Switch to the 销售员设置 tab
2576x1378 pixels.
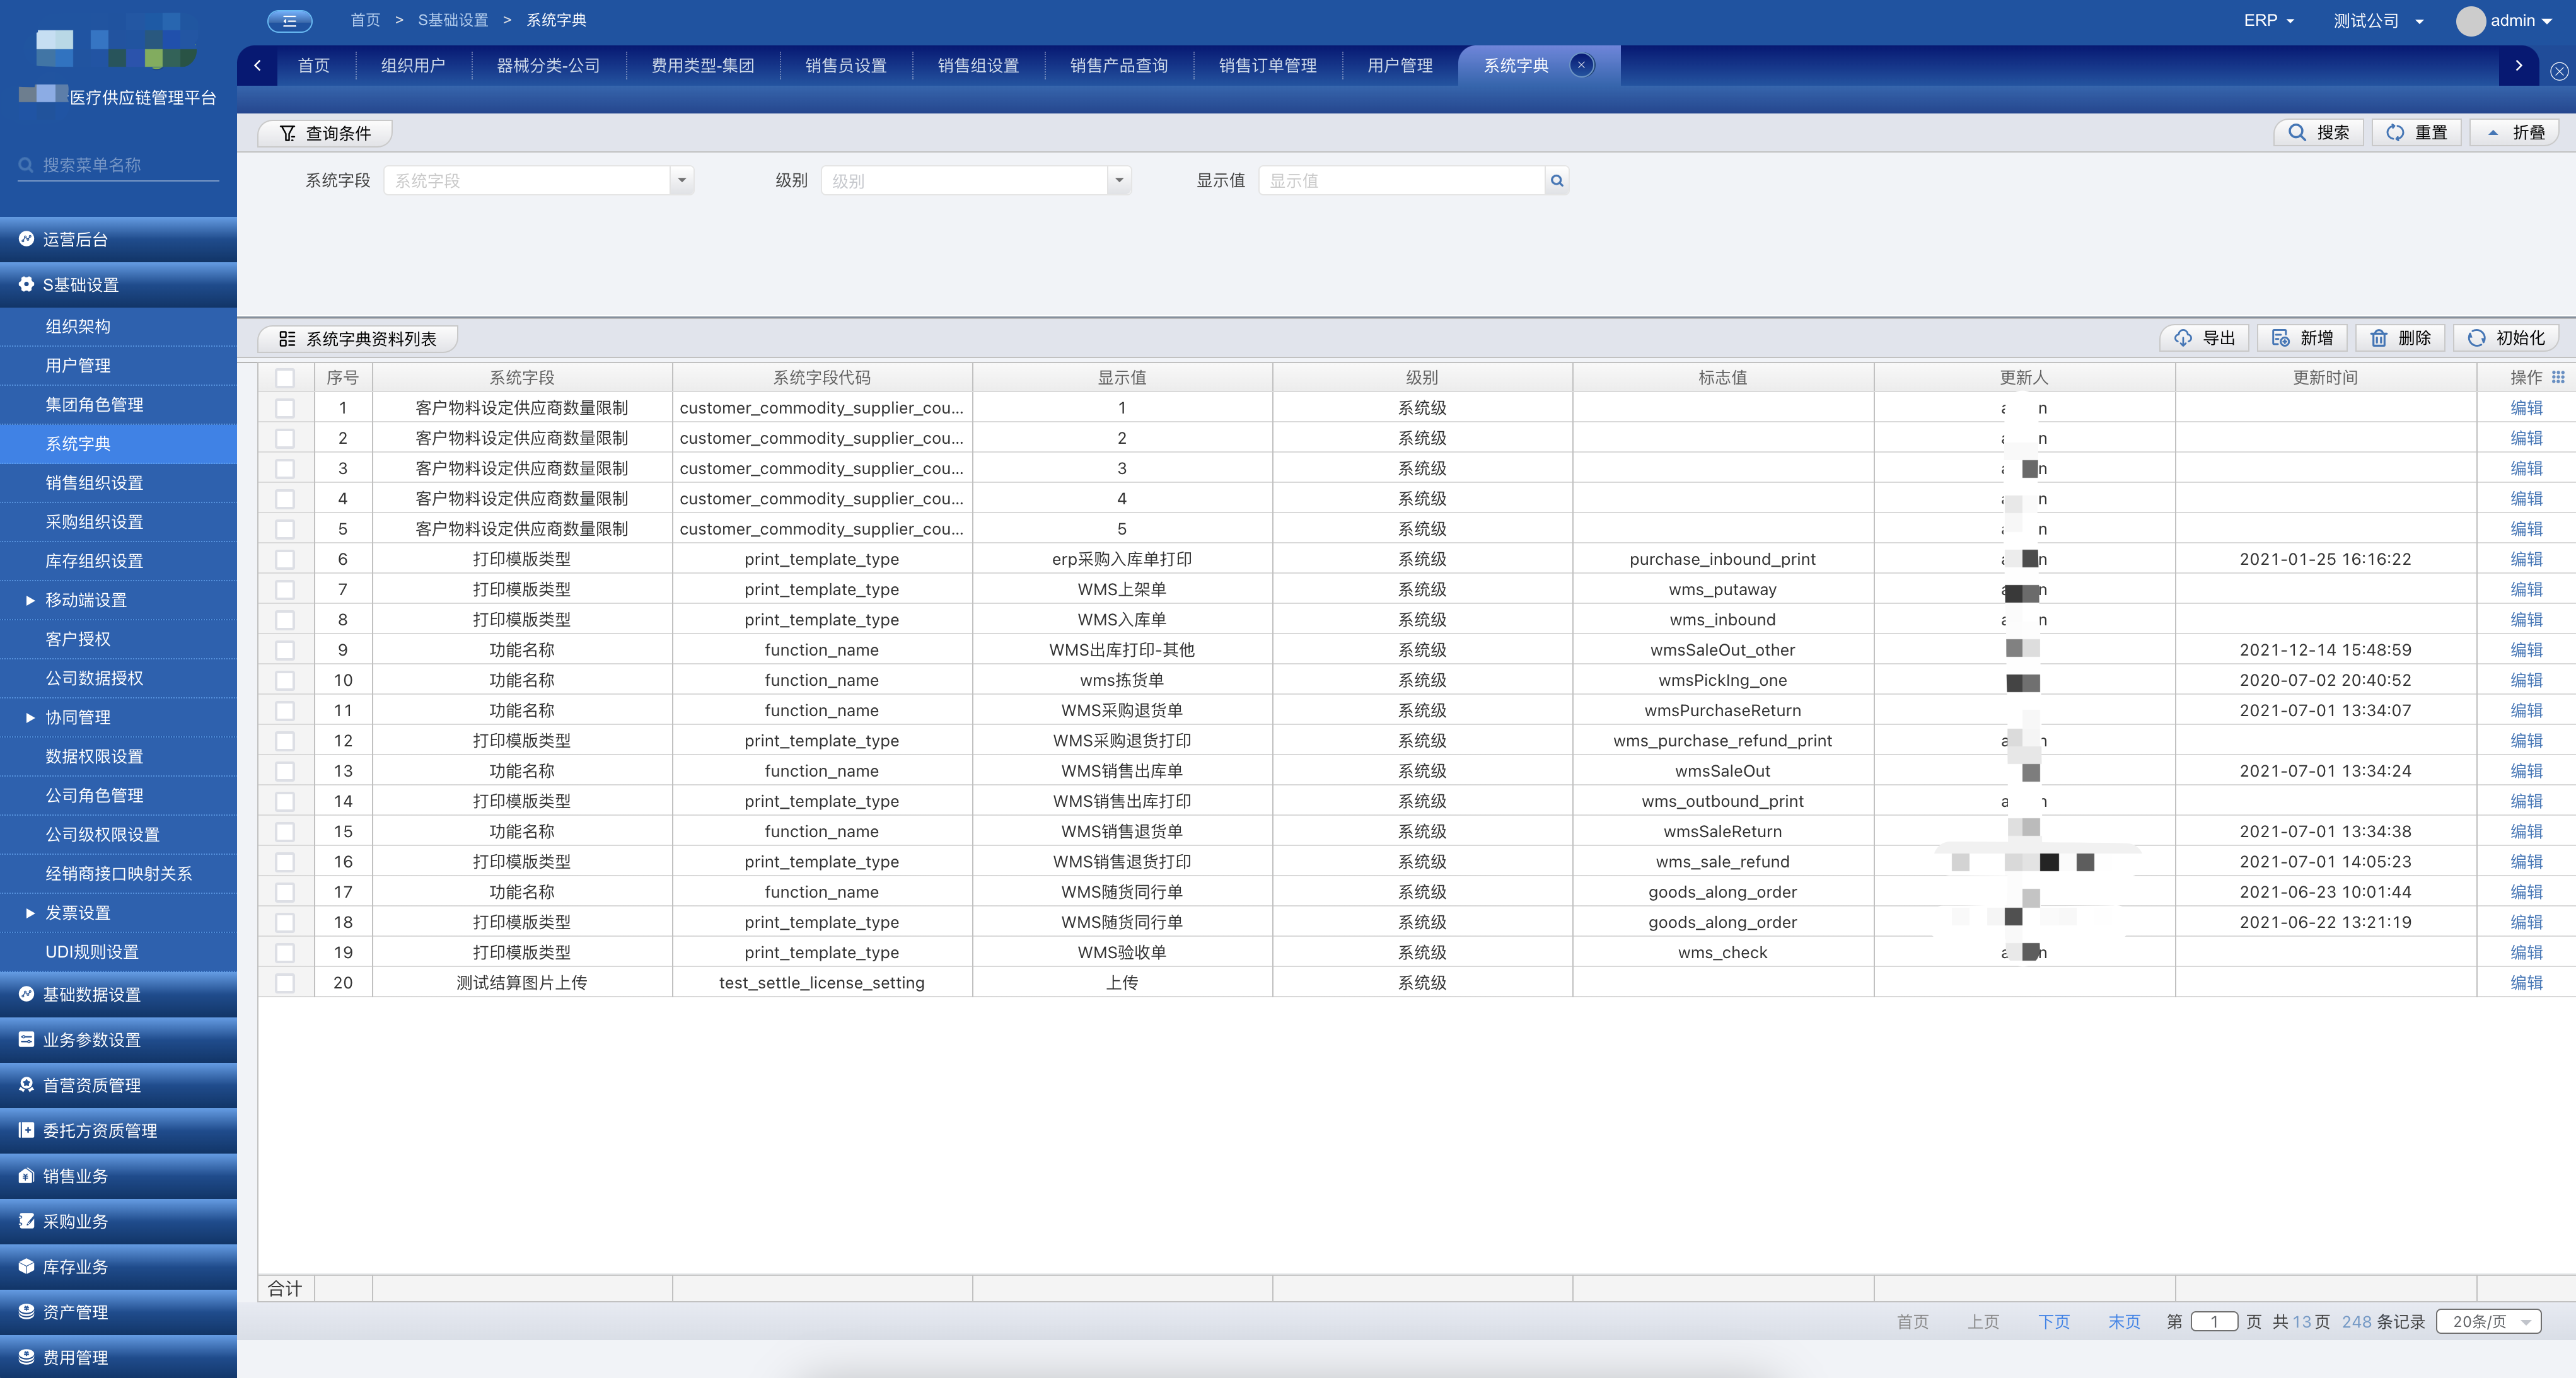click(846, 65)
